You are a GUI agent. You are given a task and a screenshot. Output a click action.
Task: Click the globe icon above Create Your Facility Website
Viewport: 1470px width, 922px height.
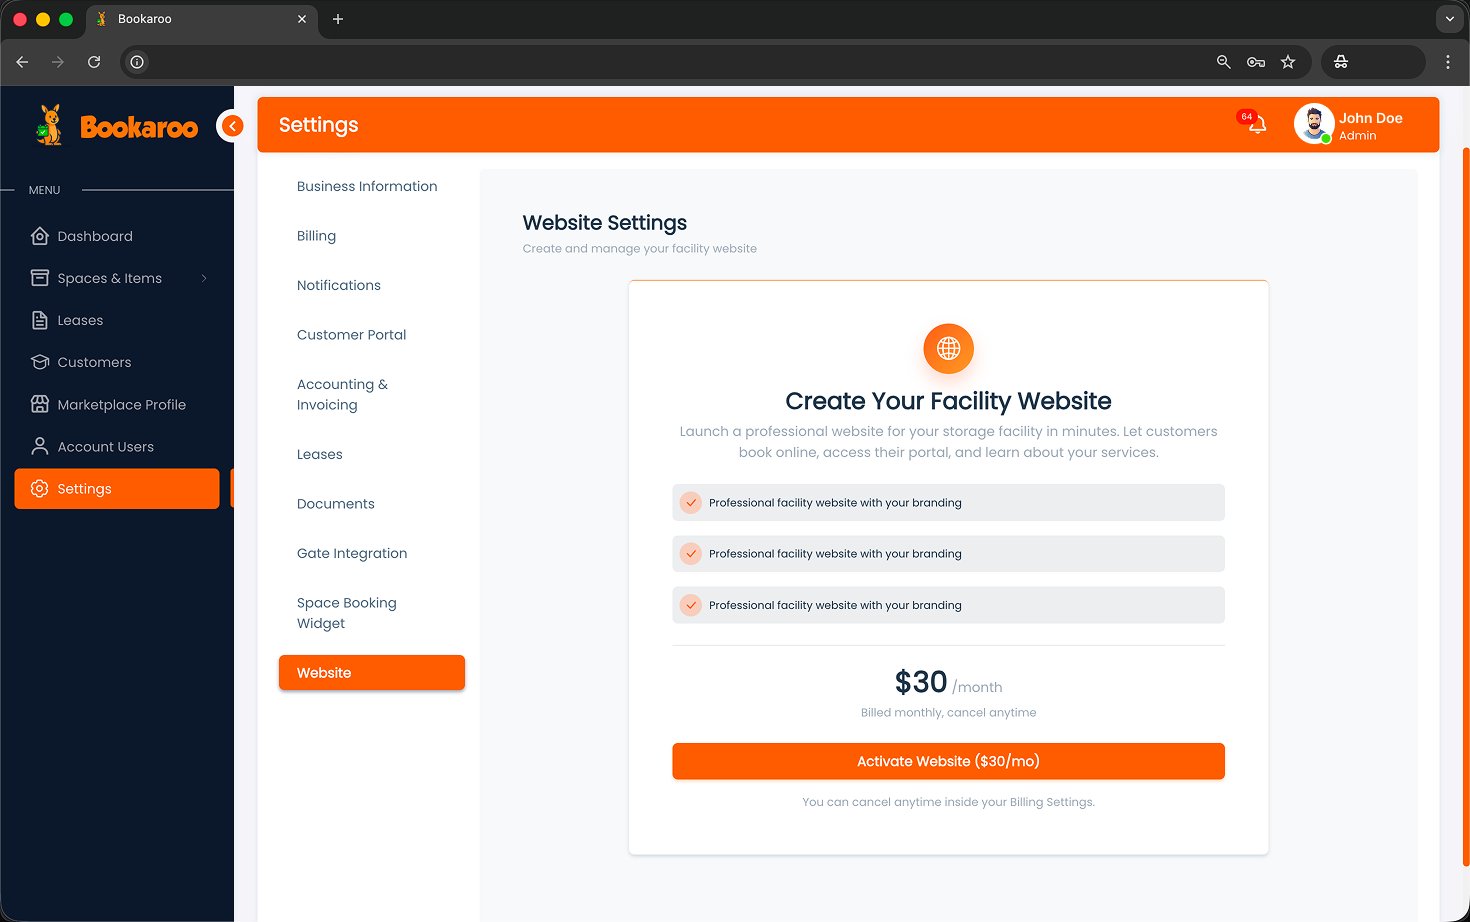pos(948,349)
